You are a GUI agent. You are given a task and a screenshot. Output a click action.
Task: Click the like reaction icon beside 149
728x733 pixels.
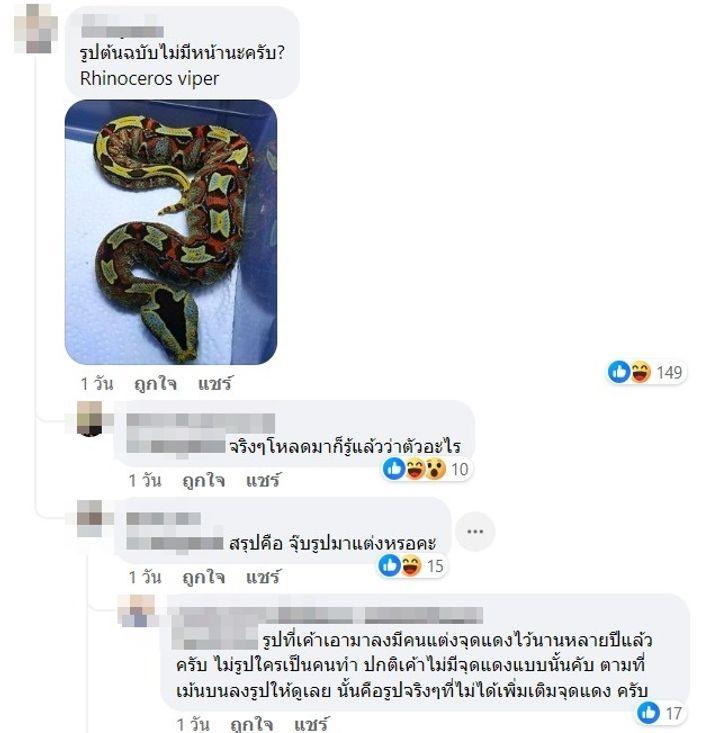coord(619,372)
